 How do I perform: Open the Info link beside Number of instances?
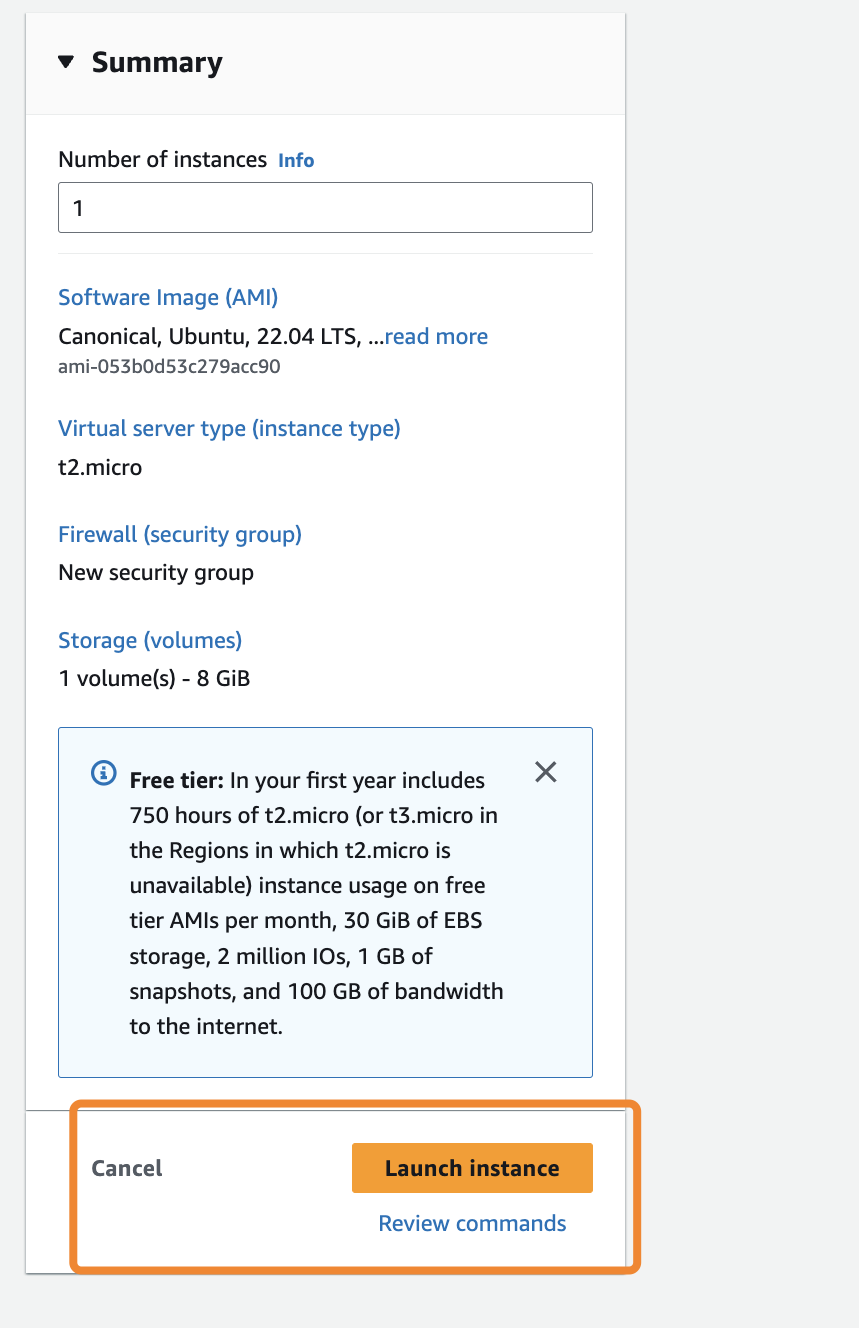[296, 160]
